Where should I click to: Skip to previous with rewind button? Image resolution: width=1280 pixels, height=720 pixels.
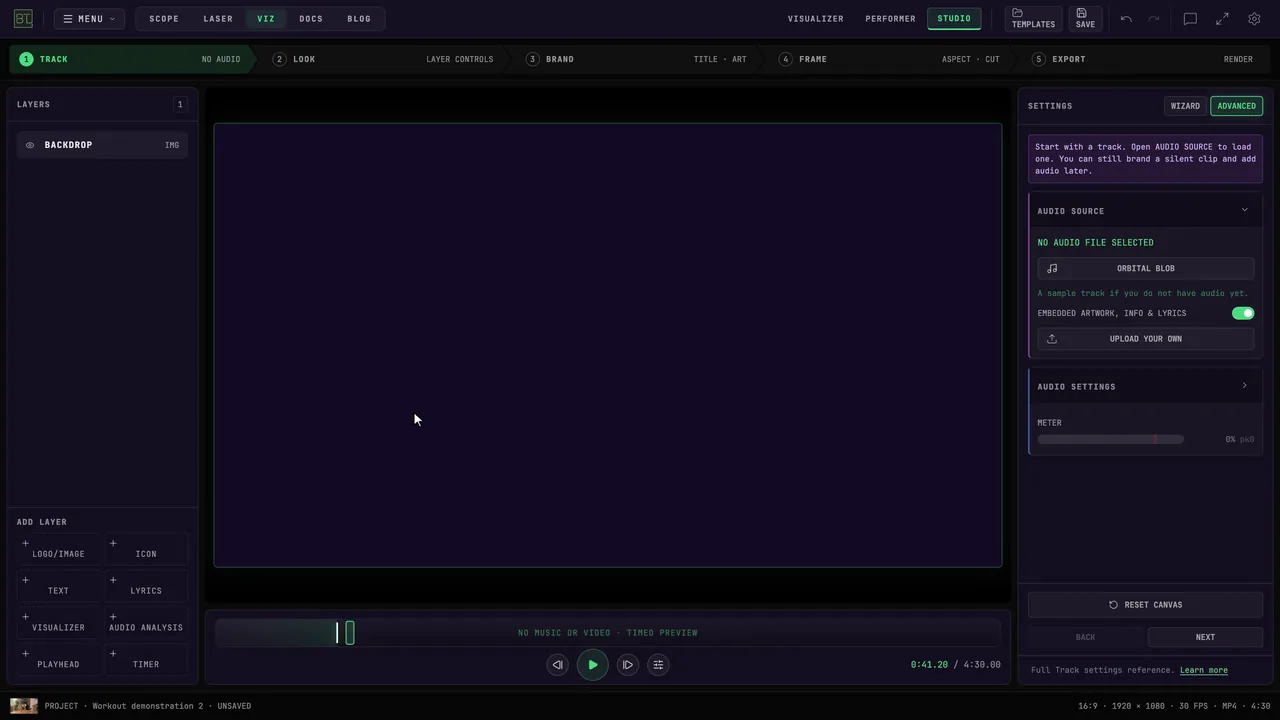pyautogui.click(x=558, y=664)
